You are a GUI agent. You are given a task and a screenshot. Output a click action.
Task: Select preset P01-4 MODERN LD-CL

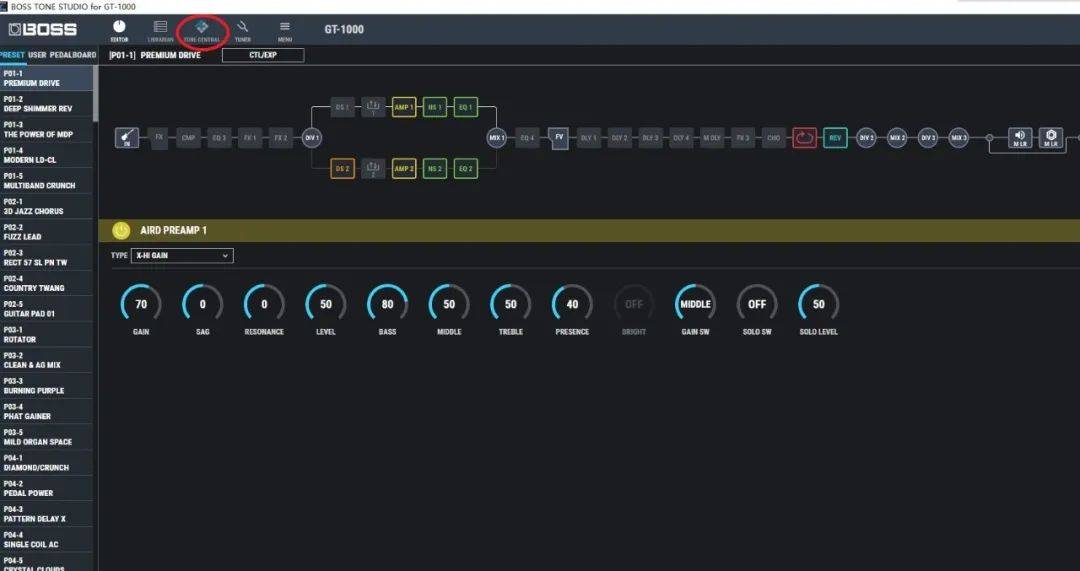pos(46,155)
